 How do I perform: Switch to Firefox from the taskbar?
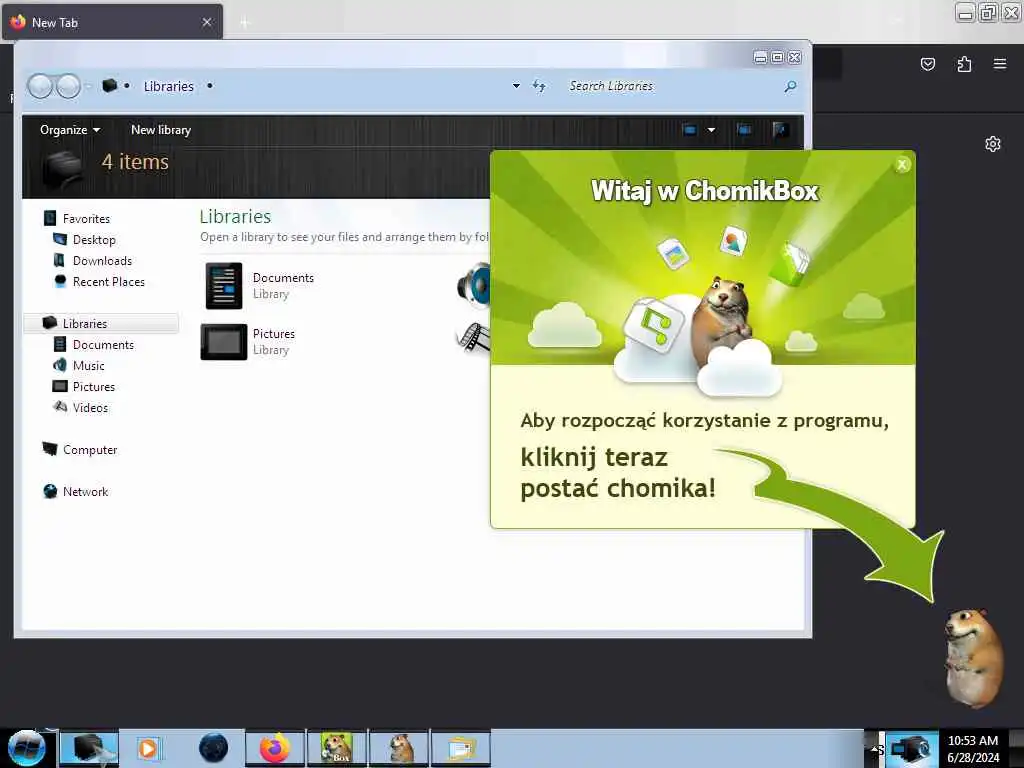(x=275, y=748)
